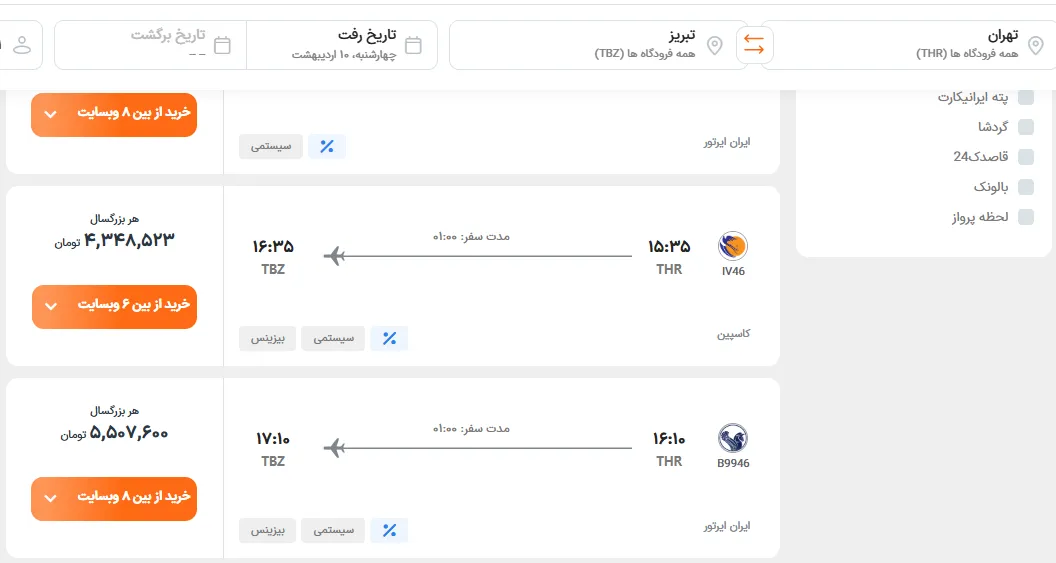Open the return date field تاریخ برگشت

(150, 45)
